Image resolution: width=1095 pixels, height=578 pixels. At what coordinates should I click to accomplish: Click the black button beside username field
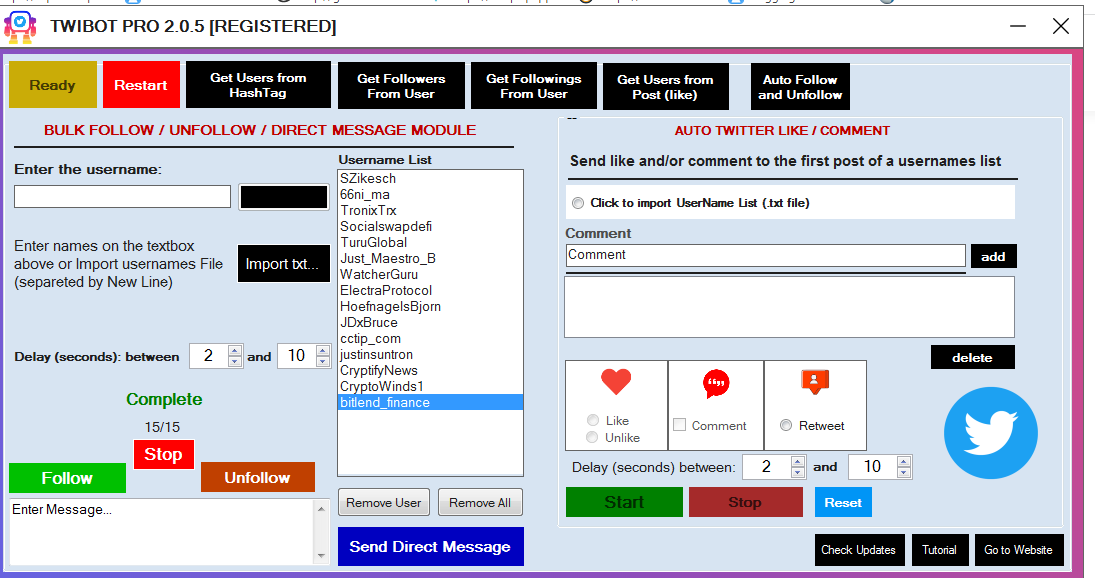[x=284, y=197]
